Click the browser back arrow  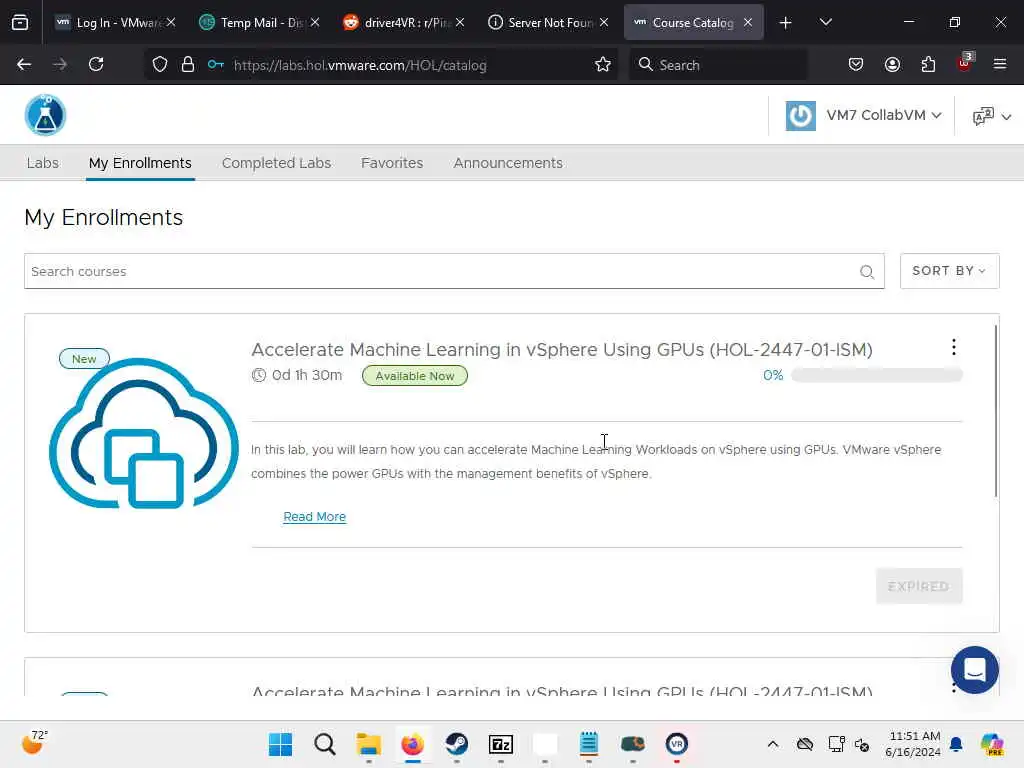click(24, 65)
